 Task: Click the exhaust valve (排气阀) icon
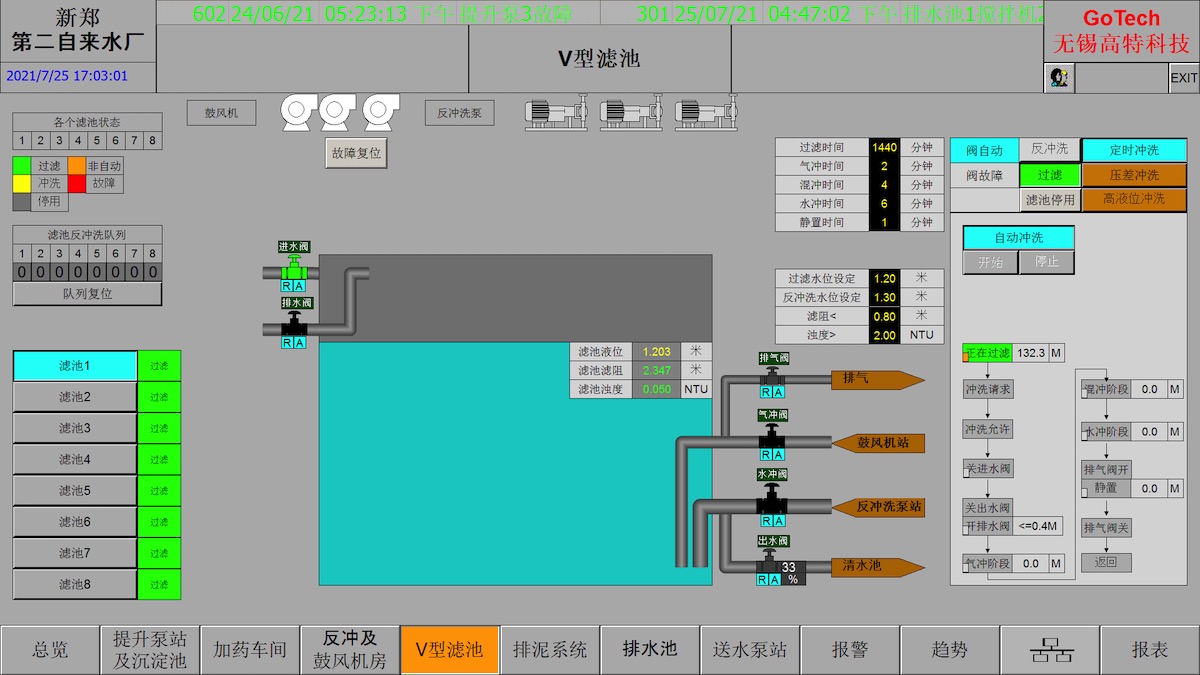[x=772, y=378]
